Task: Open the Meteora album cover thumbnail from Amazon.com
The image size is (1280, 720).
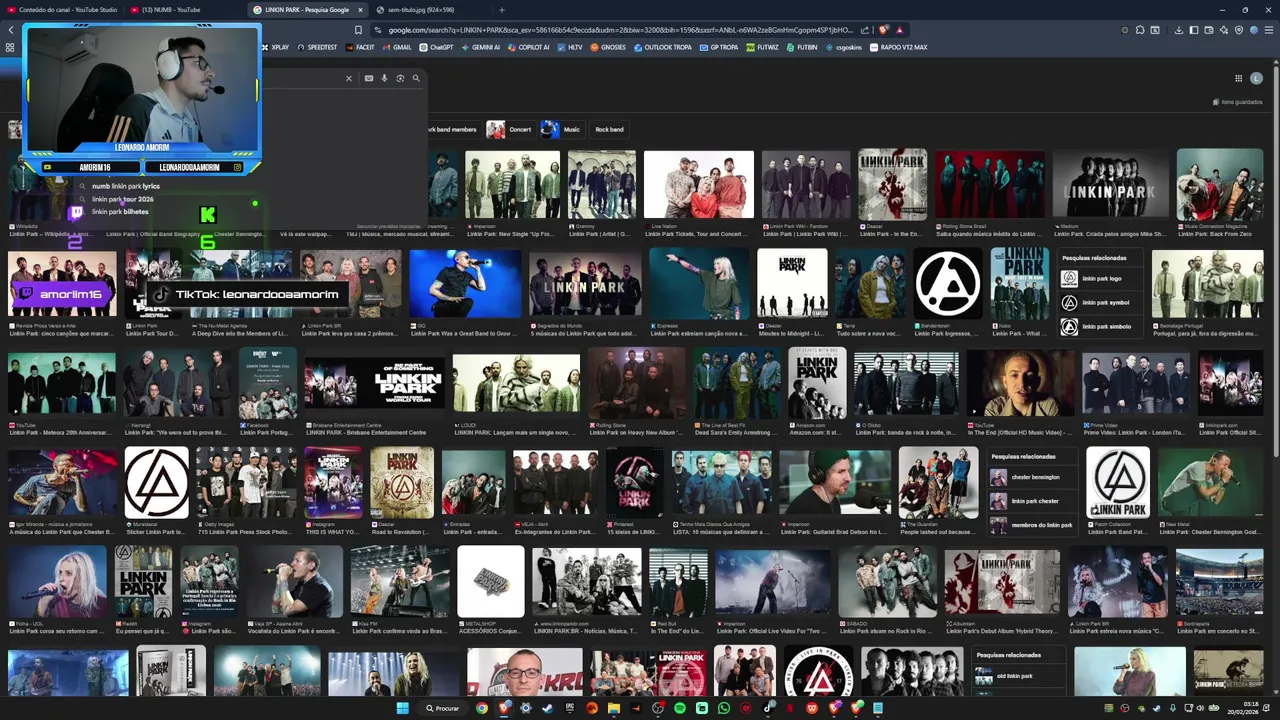Action: [817, 384]
